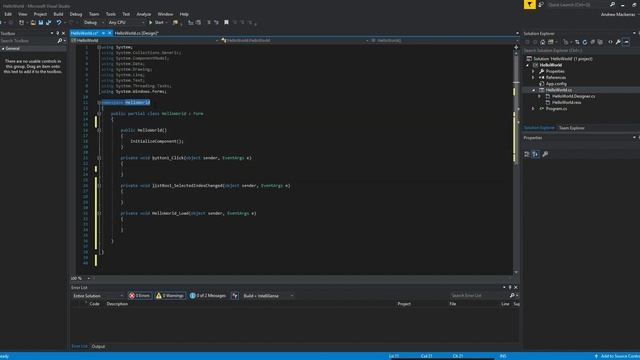The image size is (640, 360).
Task: Click the Alphabetical sort icon in Properties
Action: point(536,154)
